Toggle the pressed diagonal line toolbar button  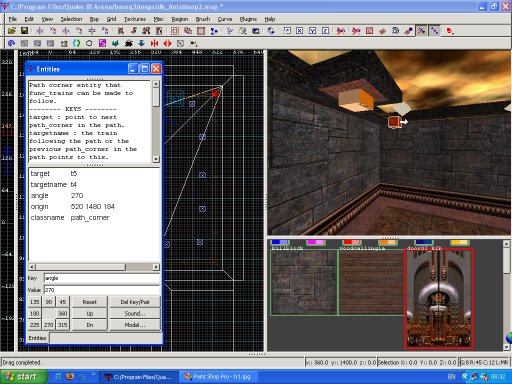pyautogui.click(x=435, y=31)
